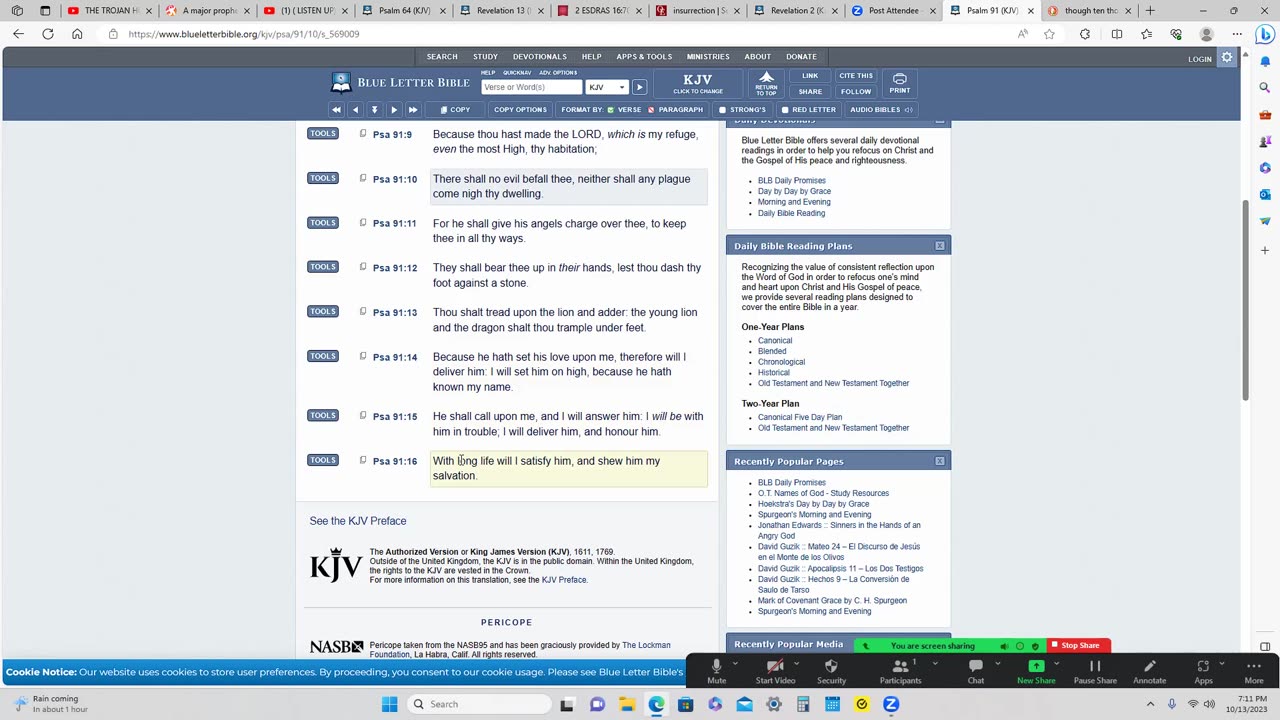The height and width of the screenshot is (720, 1280).
Task: Expand Zoom Chat options arrow
Action: pos(997,663)
